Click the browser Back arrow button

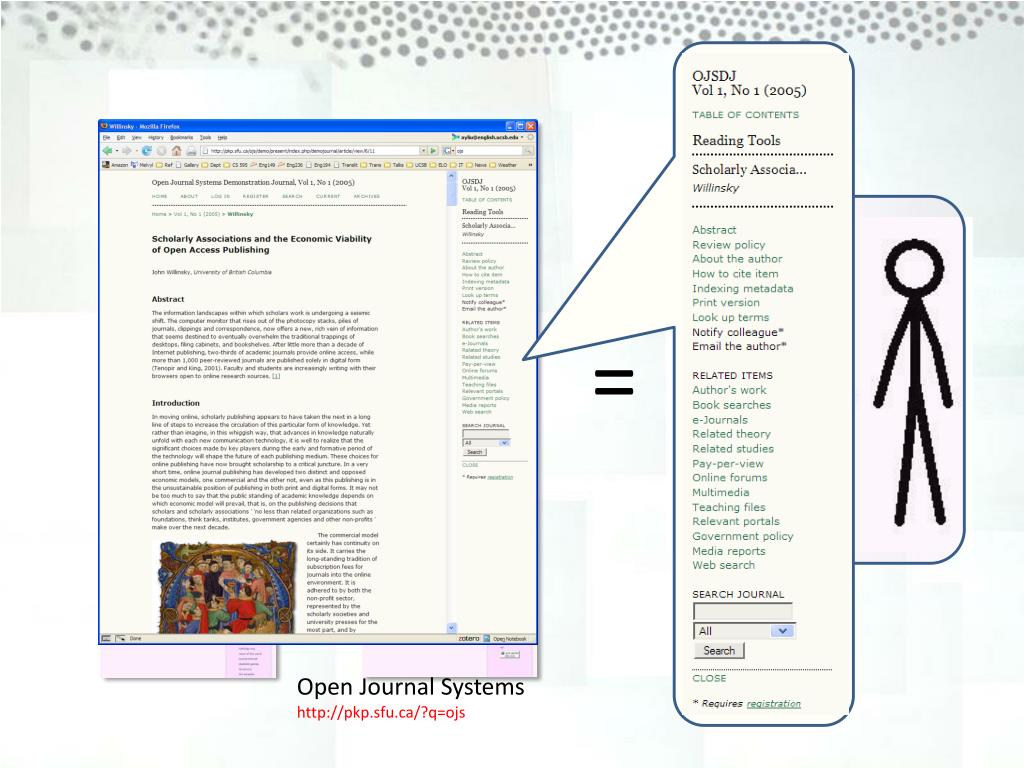(x=107, y=151)
